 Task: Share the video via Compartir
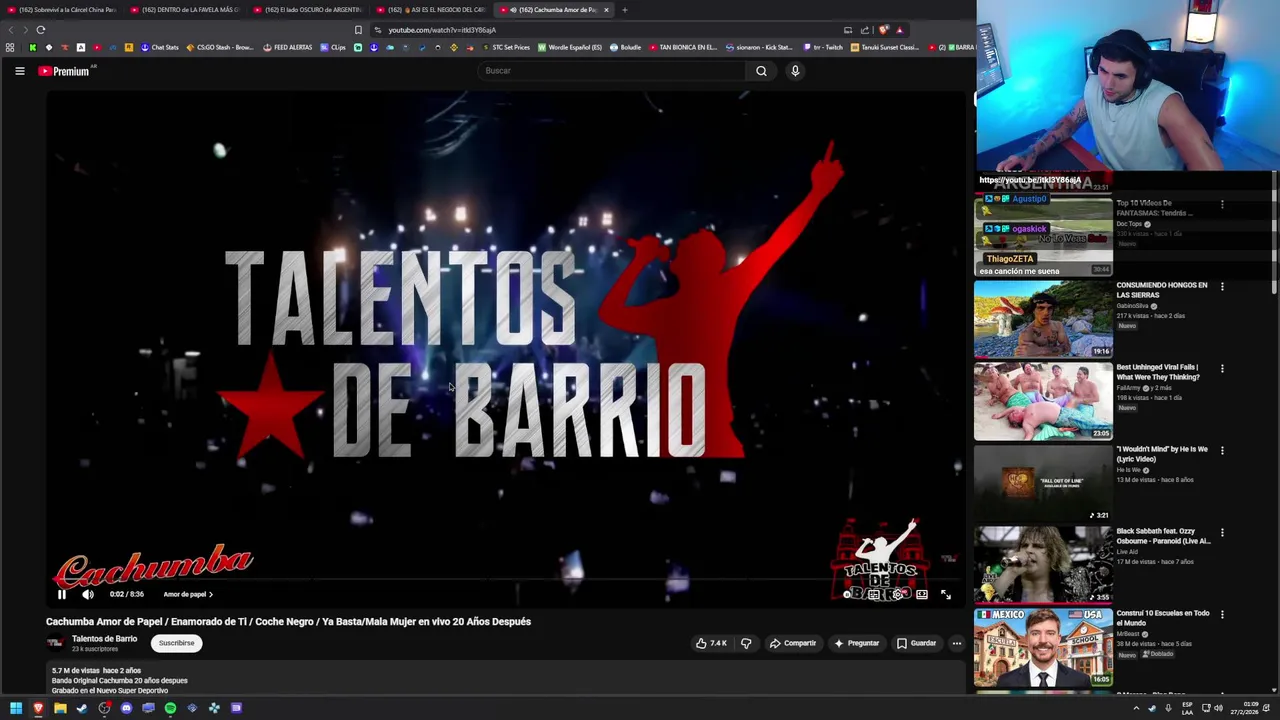(x=793, y=643)
